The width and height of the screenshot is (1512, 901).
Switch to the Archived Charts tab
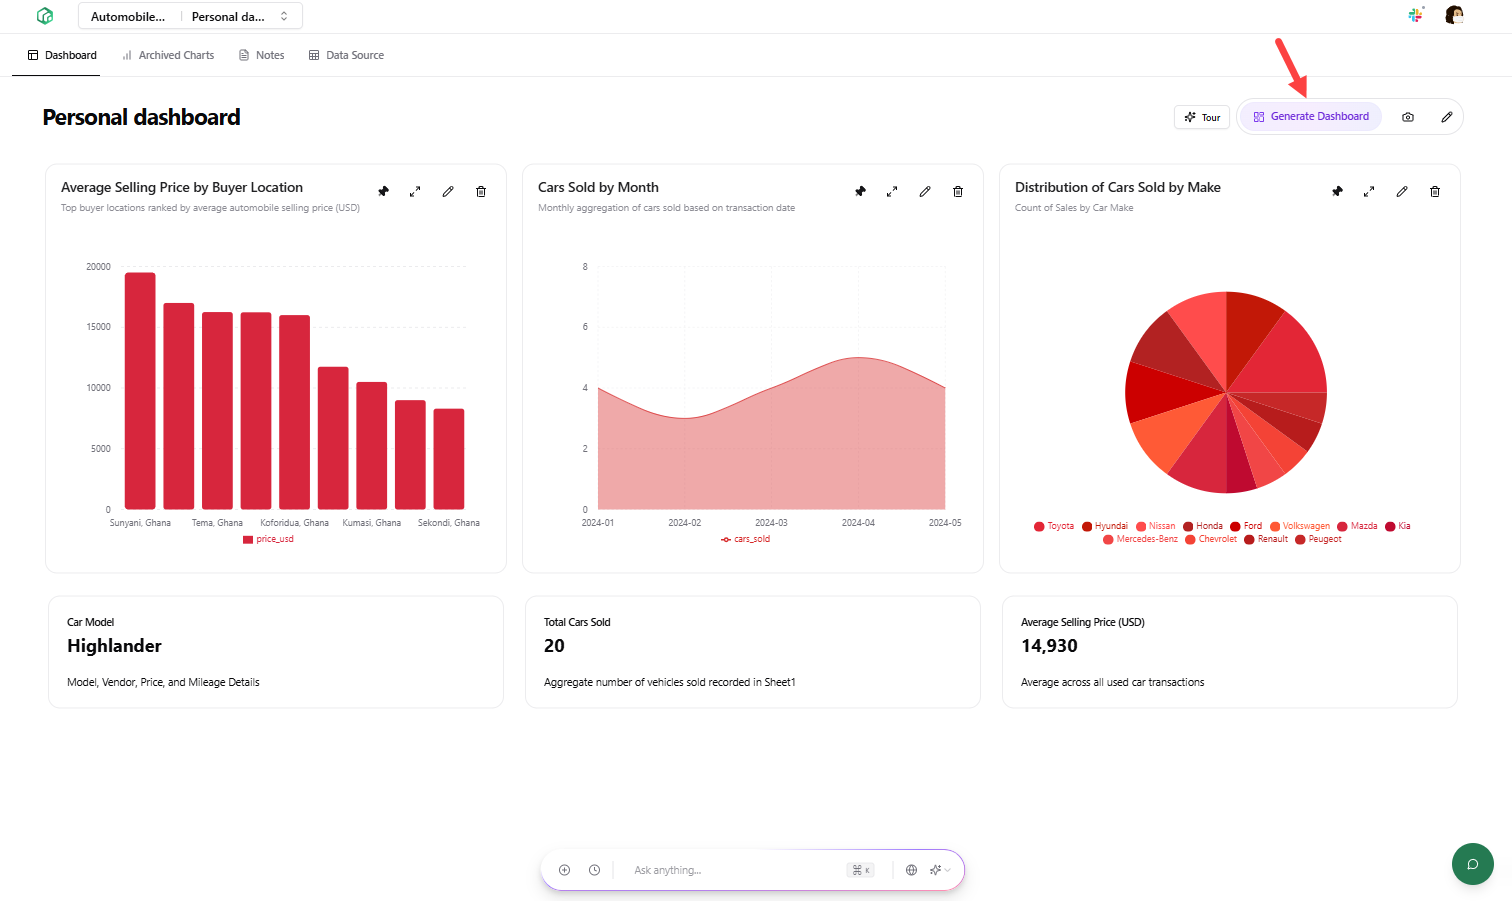167,55
